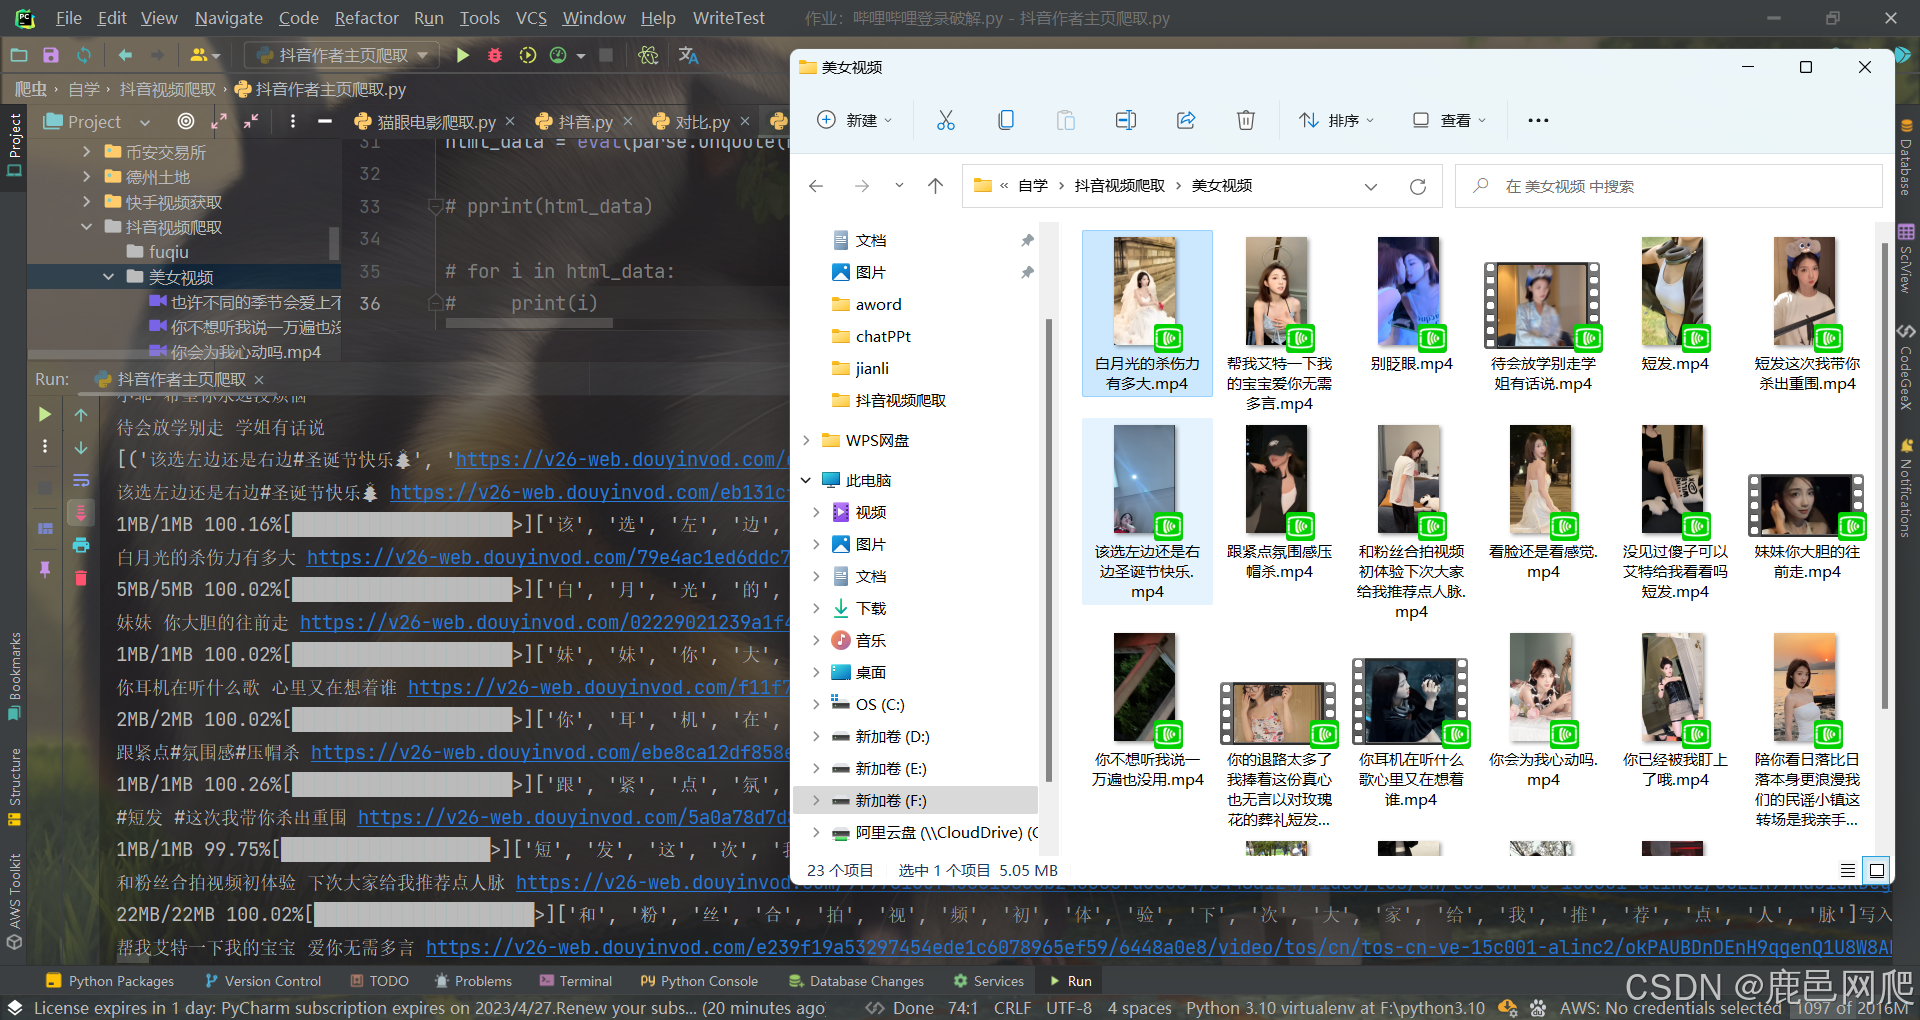1920x1020 pixels.
Task: Switch to 对比.py editor tab
Action: (702, 122)
